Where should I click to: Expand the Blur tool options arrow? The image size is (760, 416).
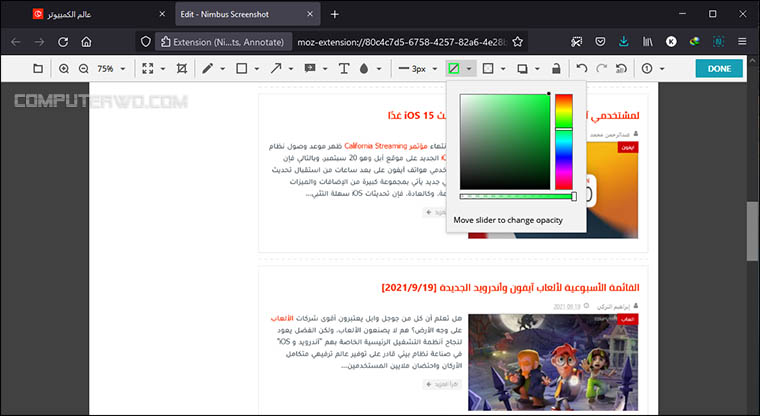379,69
